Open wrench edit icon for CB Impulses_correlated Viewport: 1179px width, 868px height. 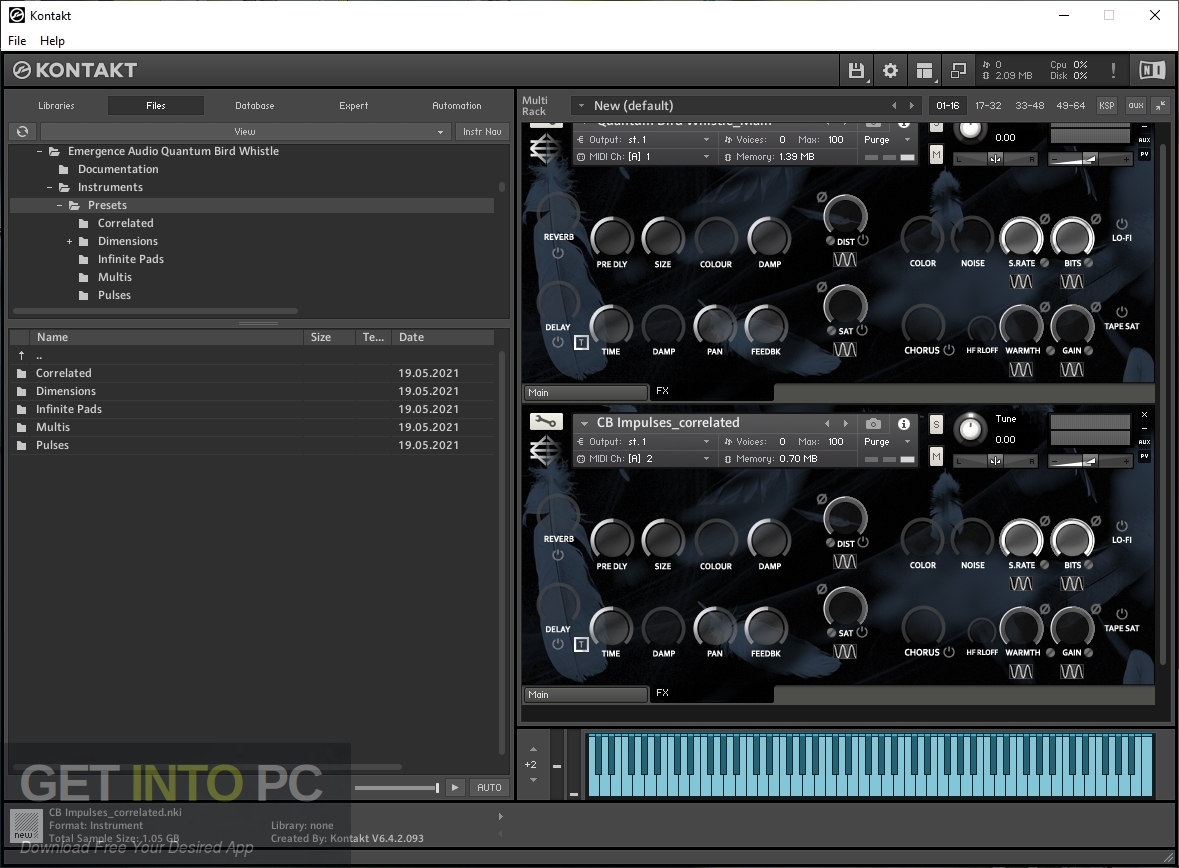546,423
